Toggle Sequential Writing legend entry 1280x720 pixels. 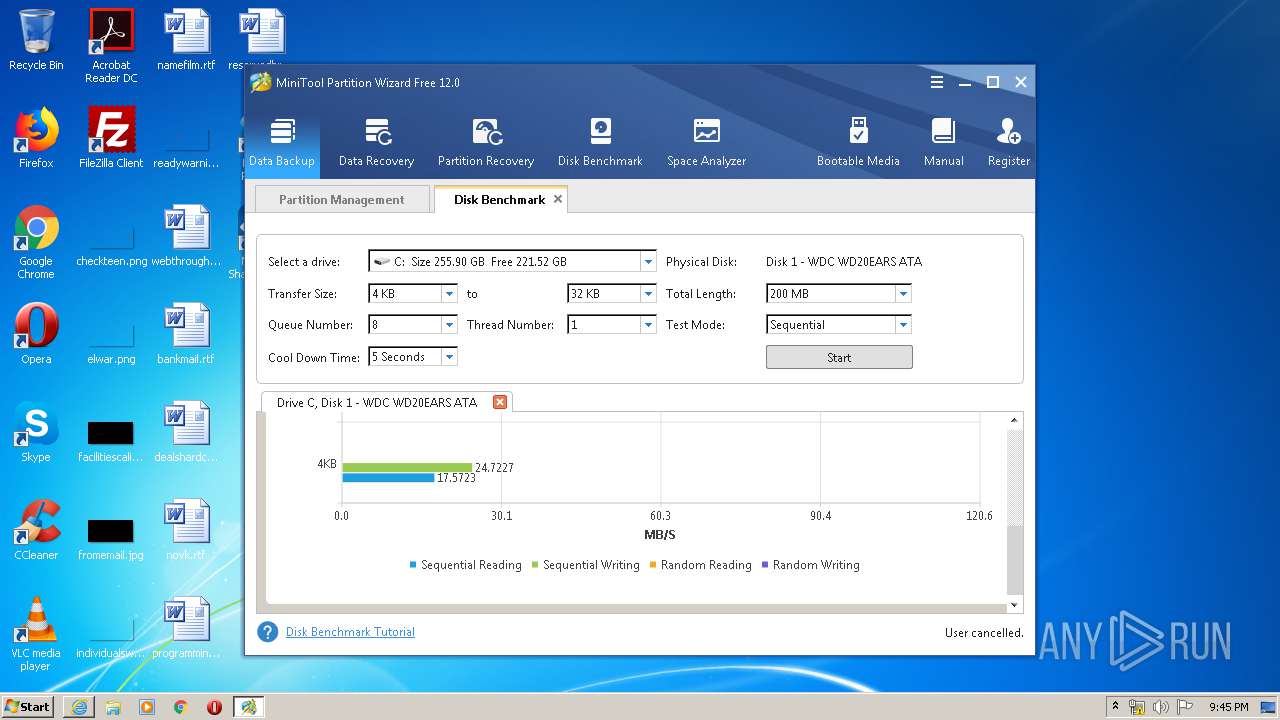tap(585, 565)
